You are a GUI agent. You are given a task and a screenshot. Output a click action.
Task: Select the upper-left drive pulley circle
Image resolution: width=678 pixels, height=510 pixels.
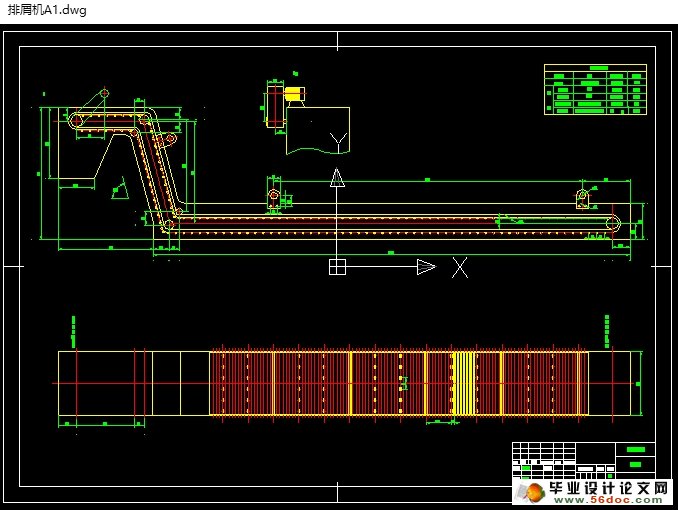[x=77, y=120]
